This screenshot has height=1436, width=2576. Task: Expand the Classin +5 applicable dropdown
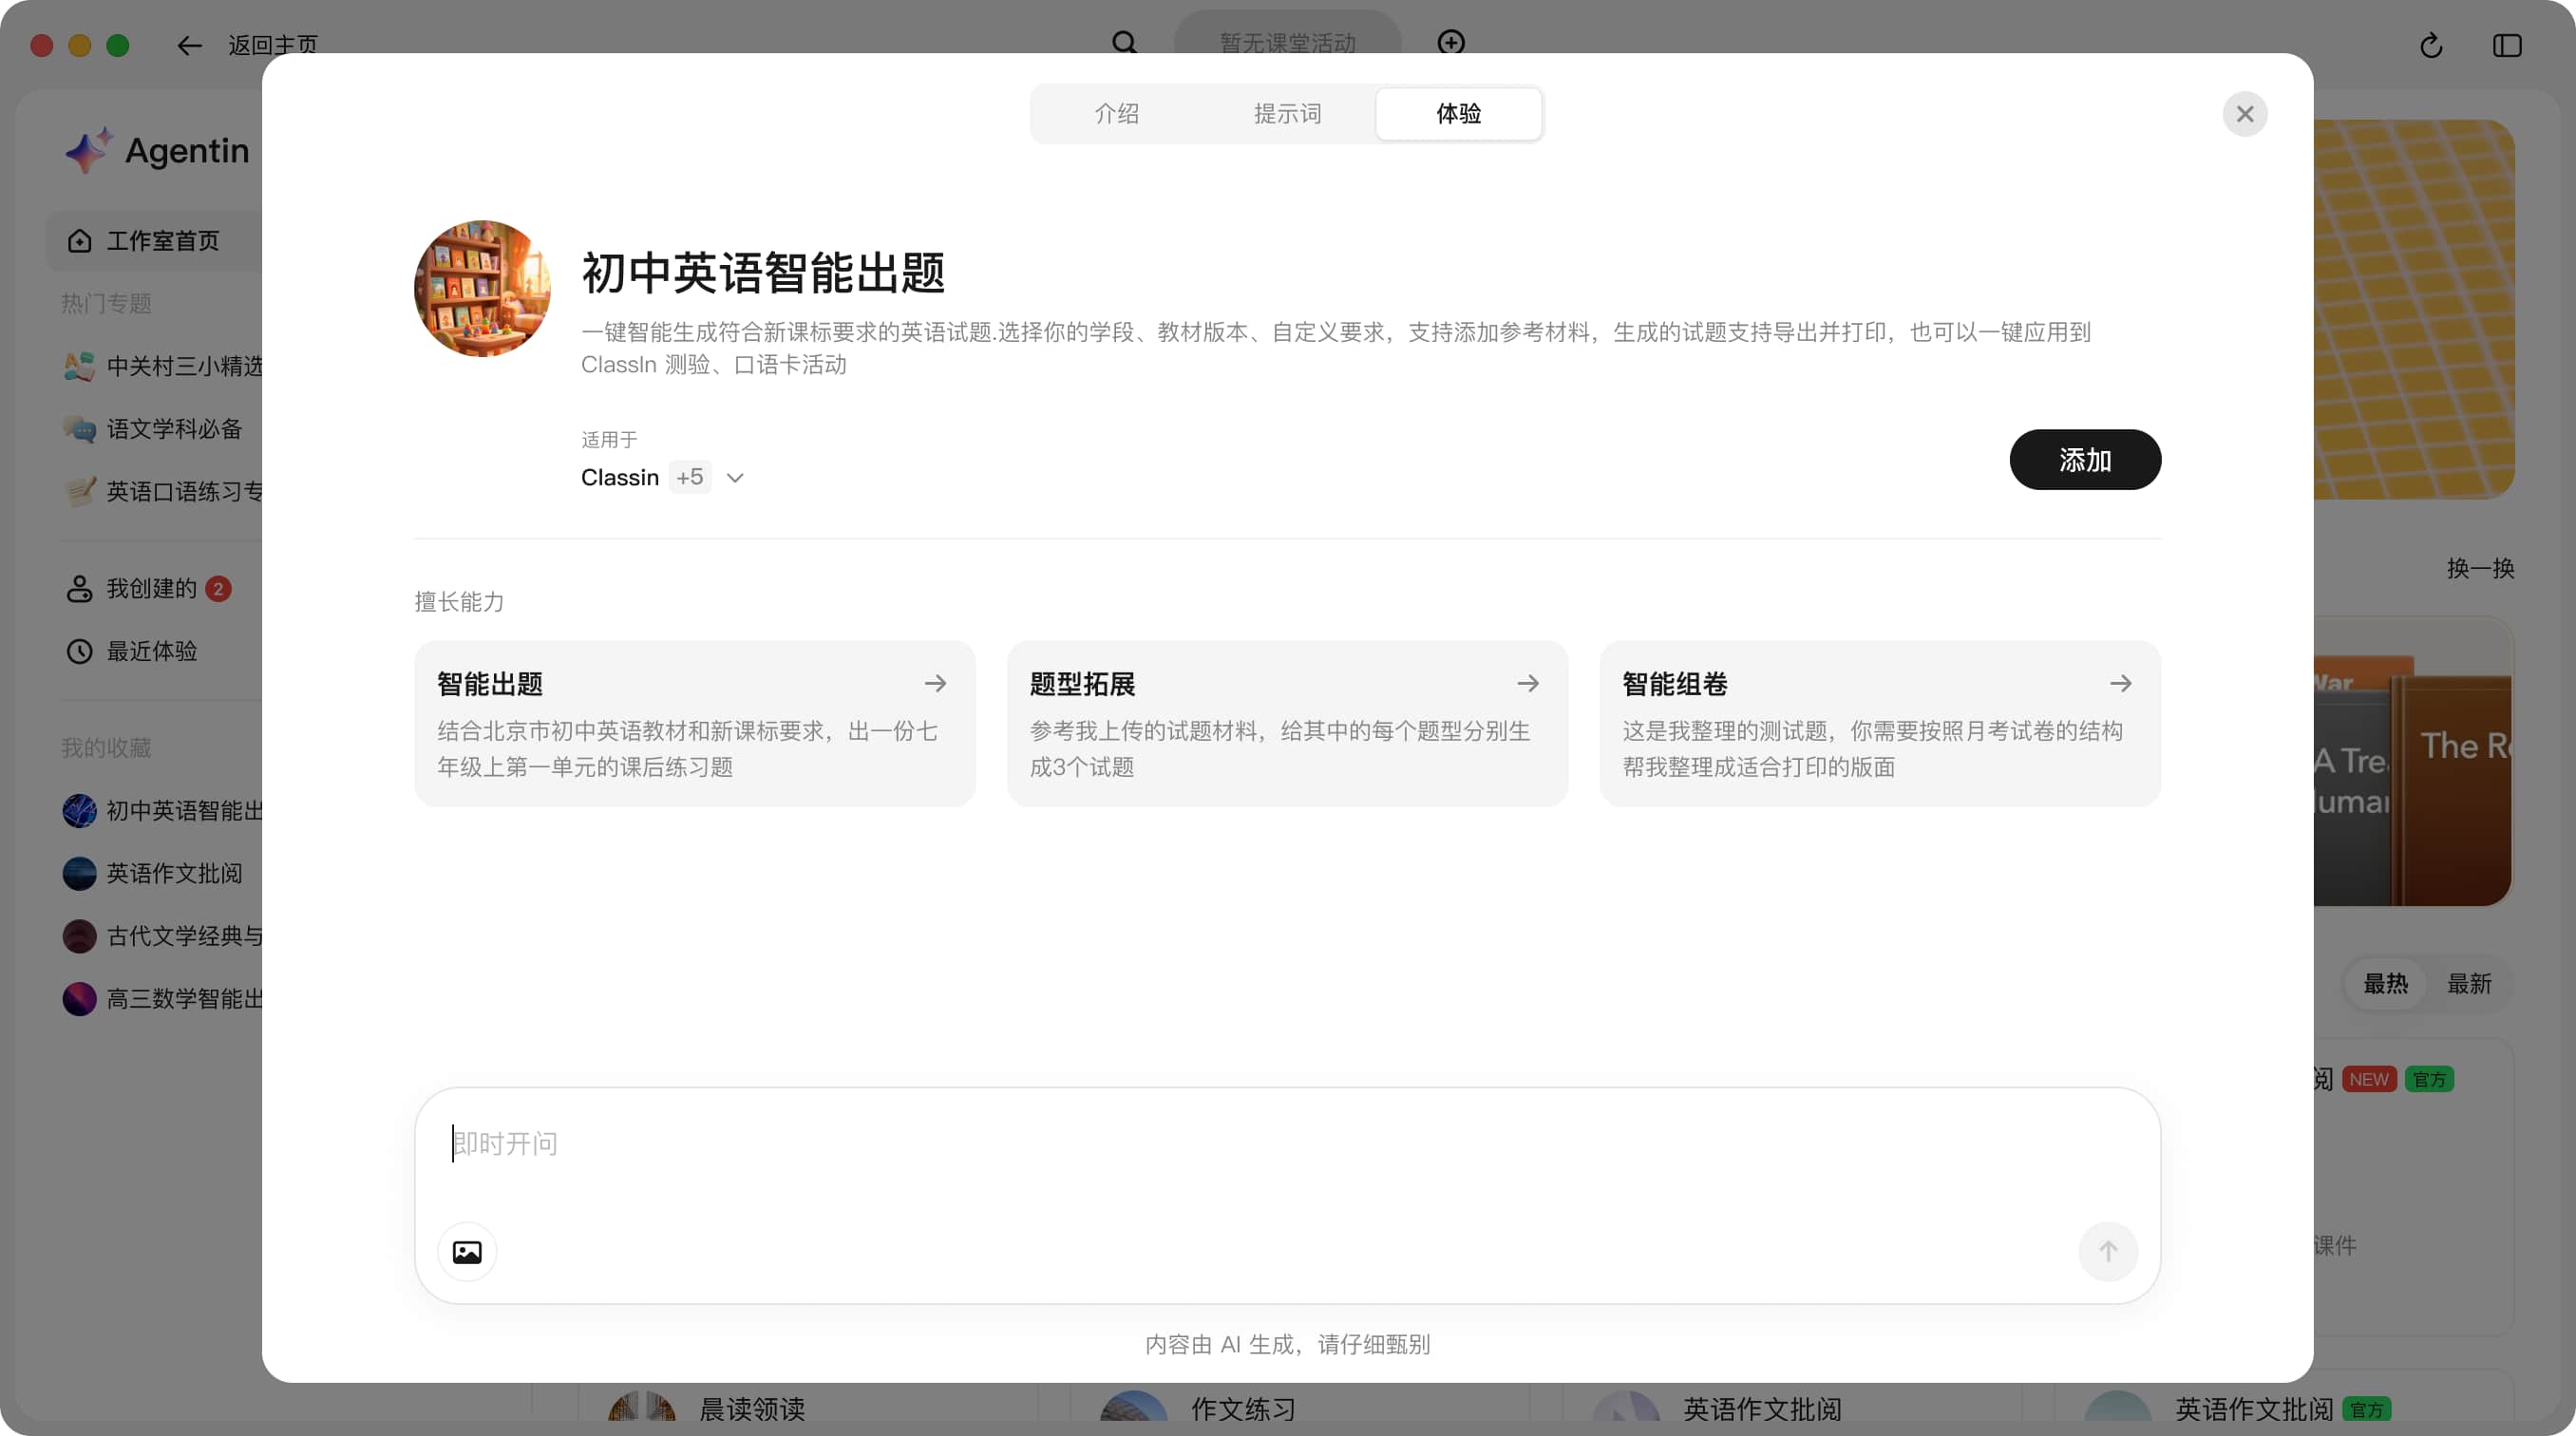pos(735,478)
